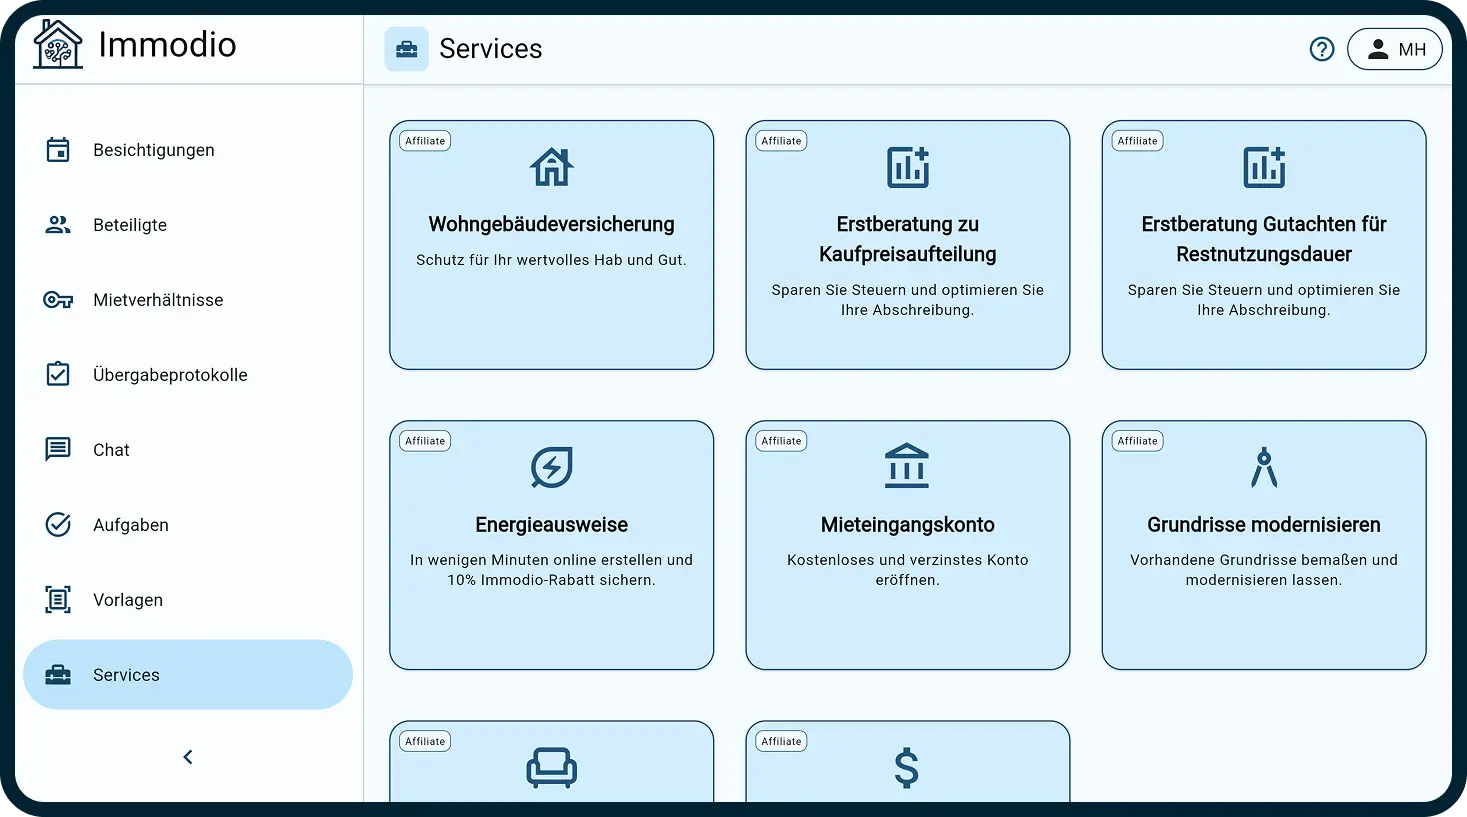Open the Energieausweise service title

(x=552, y=525)
